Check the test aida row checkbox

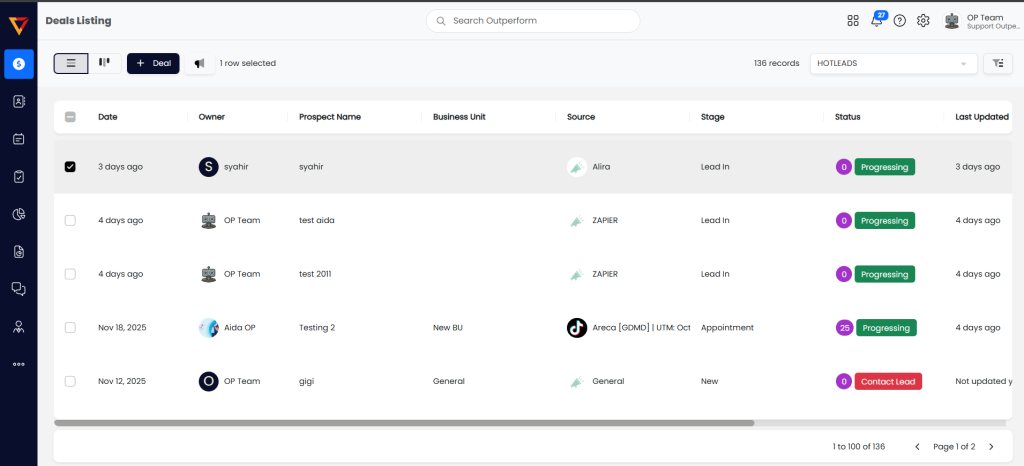point(70,221)
